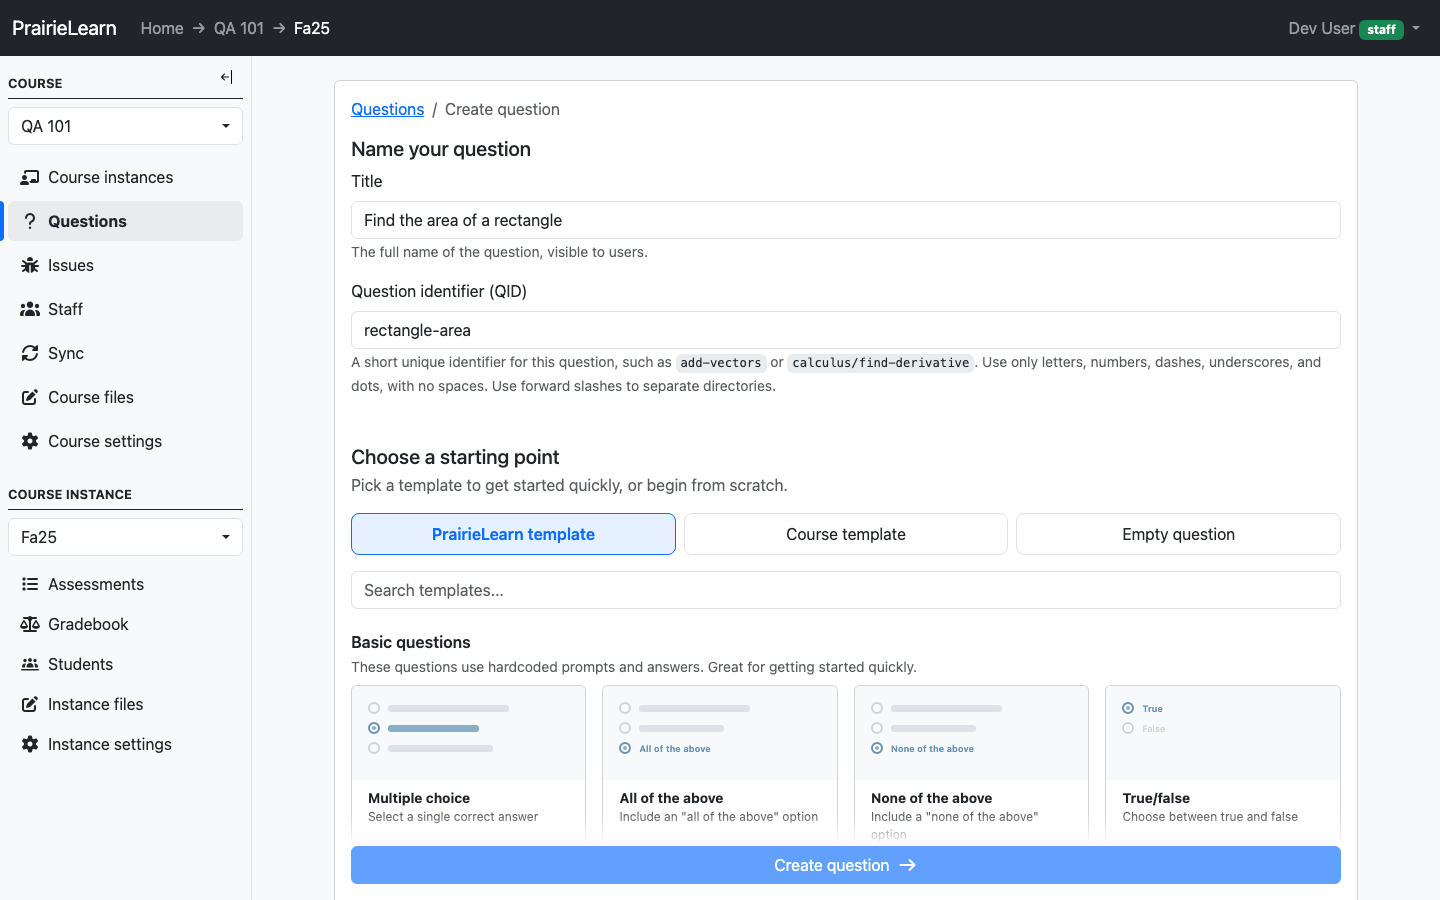Open the Dev User account menu
This screenshot has height=900, width=1440.
(1354, 28)
